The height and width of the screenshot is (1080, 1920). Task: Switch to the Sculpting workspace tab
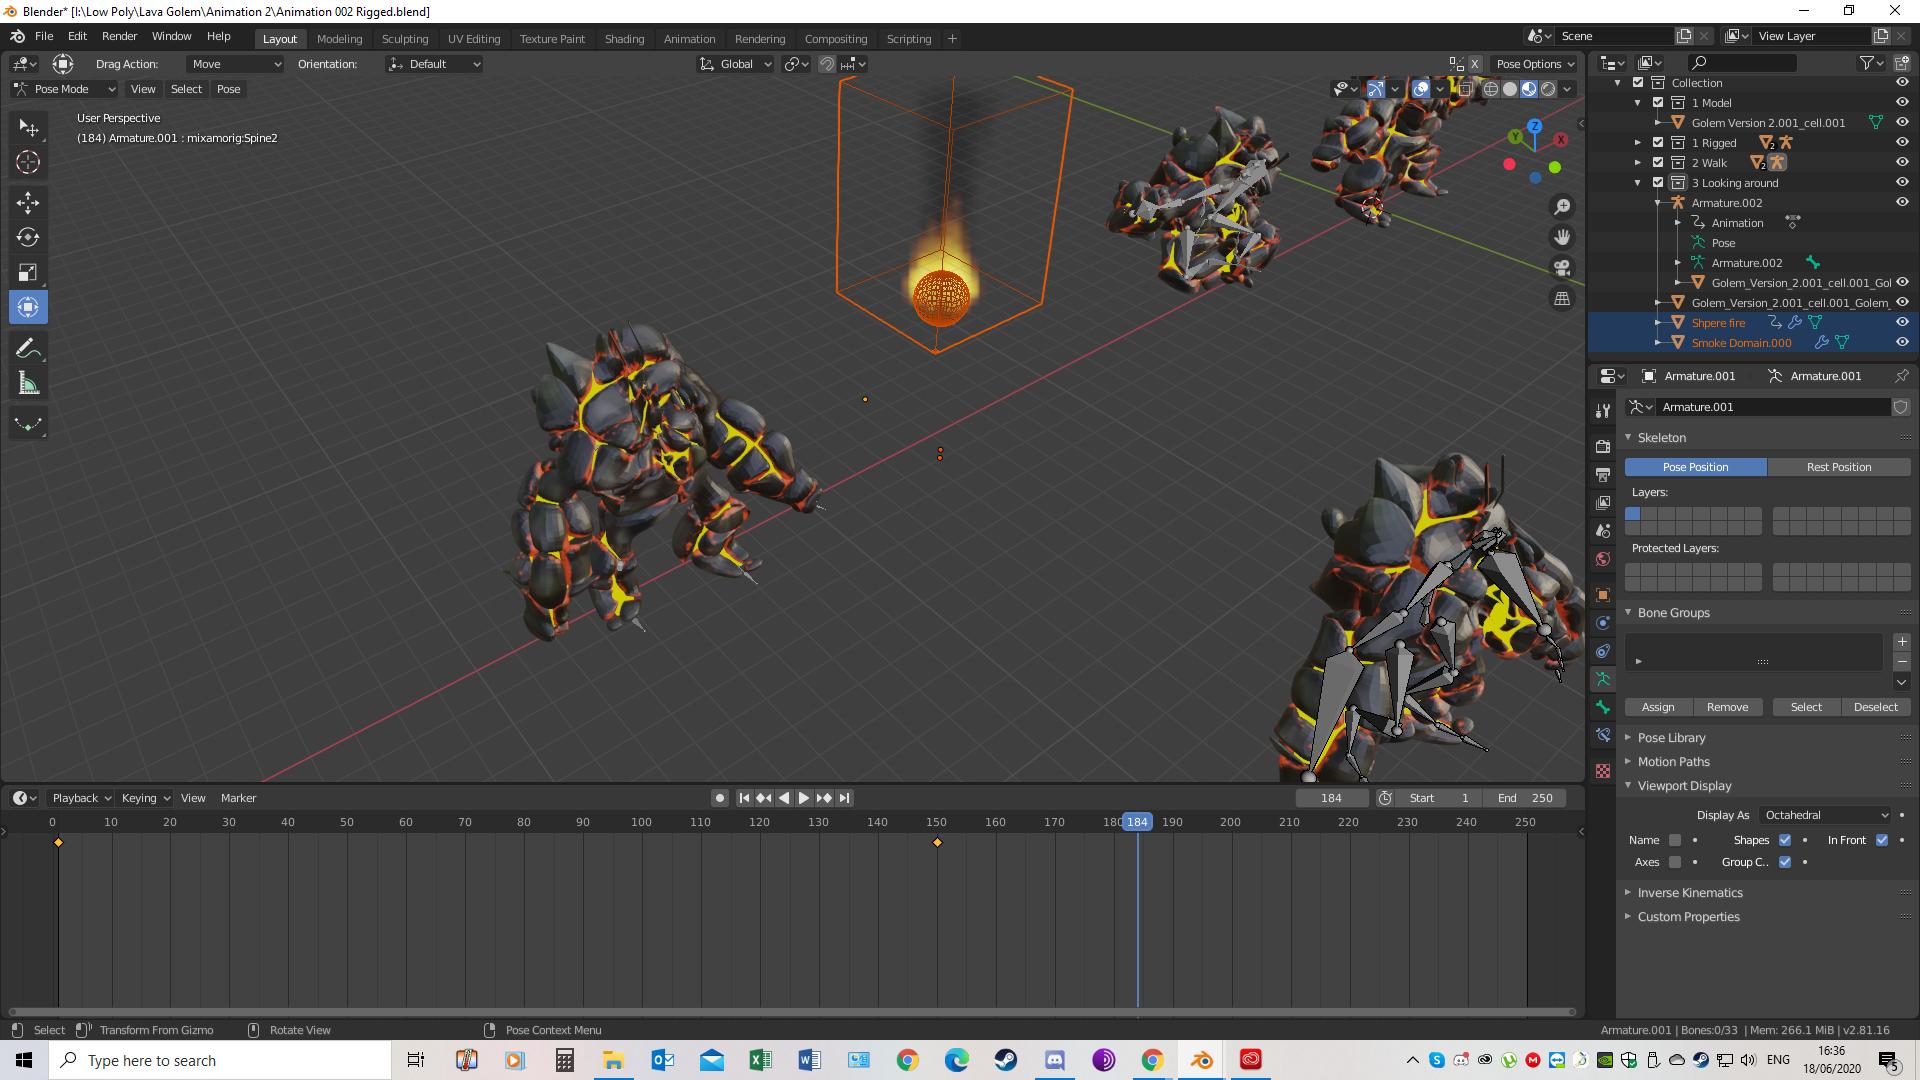click(x=405, y=39)
